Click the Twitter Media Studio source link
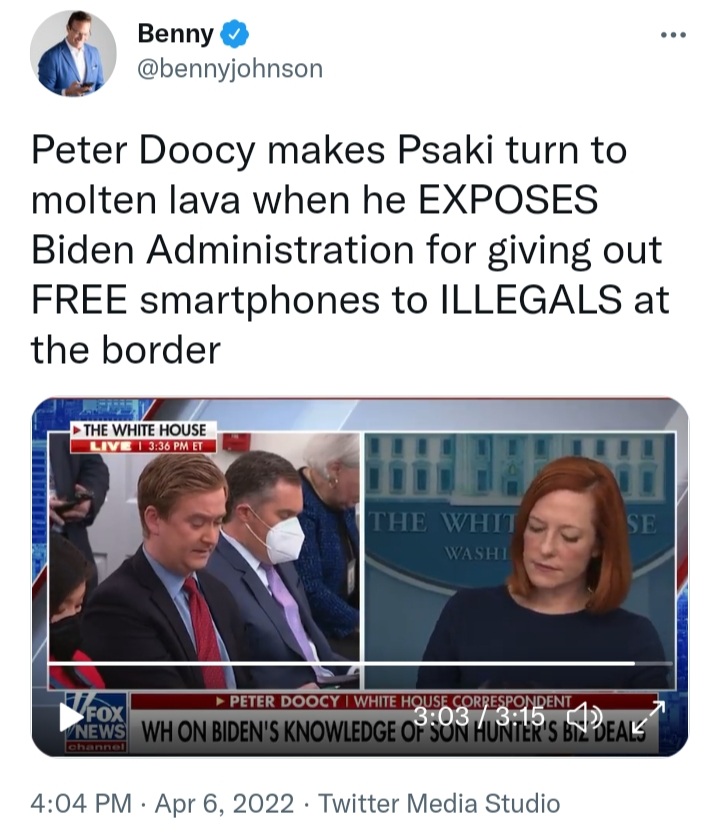This screenshot has height=840, width=720. click(x=439, y=804)
